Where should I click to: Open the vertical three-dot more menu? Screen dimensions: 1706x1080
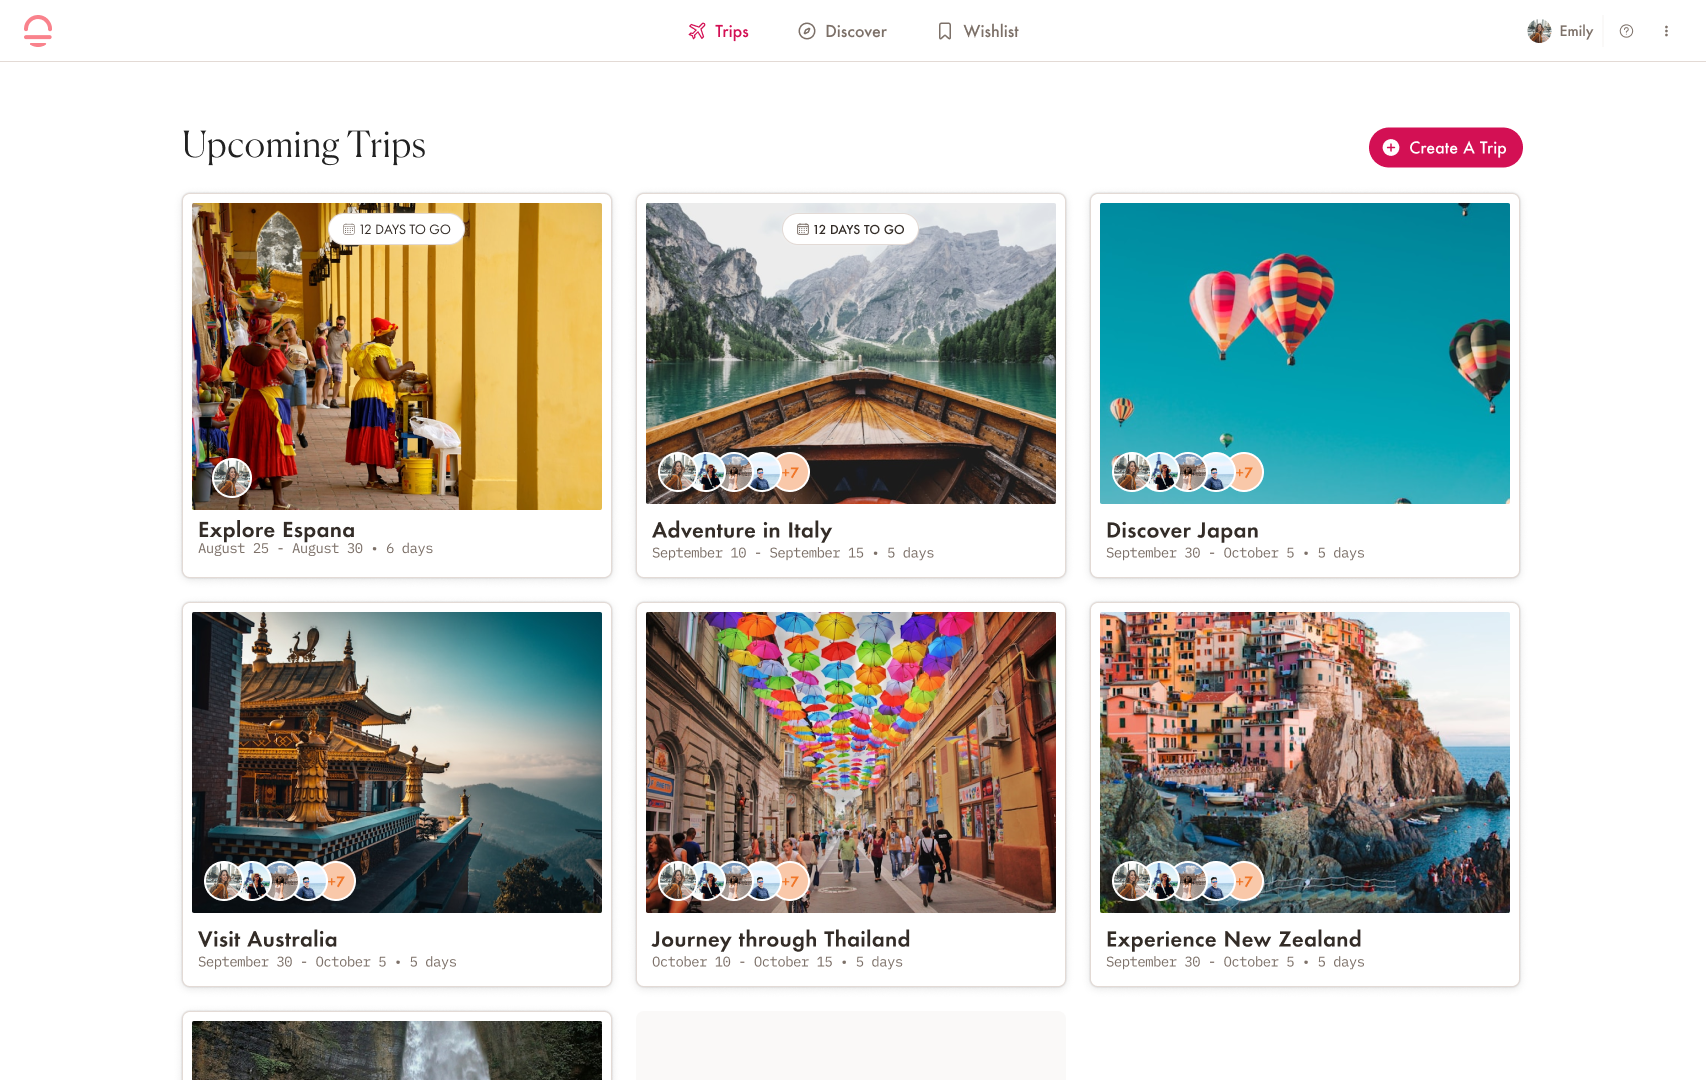(1666, 31)
